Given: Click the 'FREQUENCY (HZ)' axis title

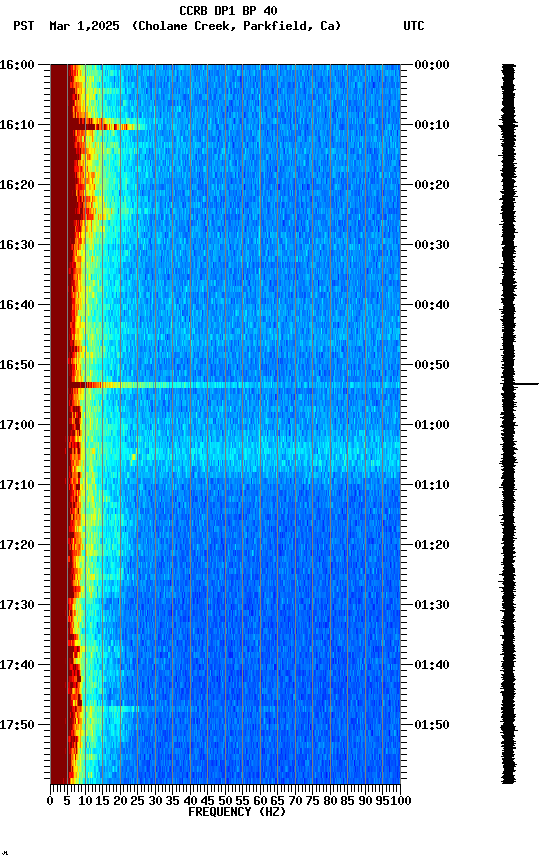Looking at the screenshot, I should pos(237,812).
